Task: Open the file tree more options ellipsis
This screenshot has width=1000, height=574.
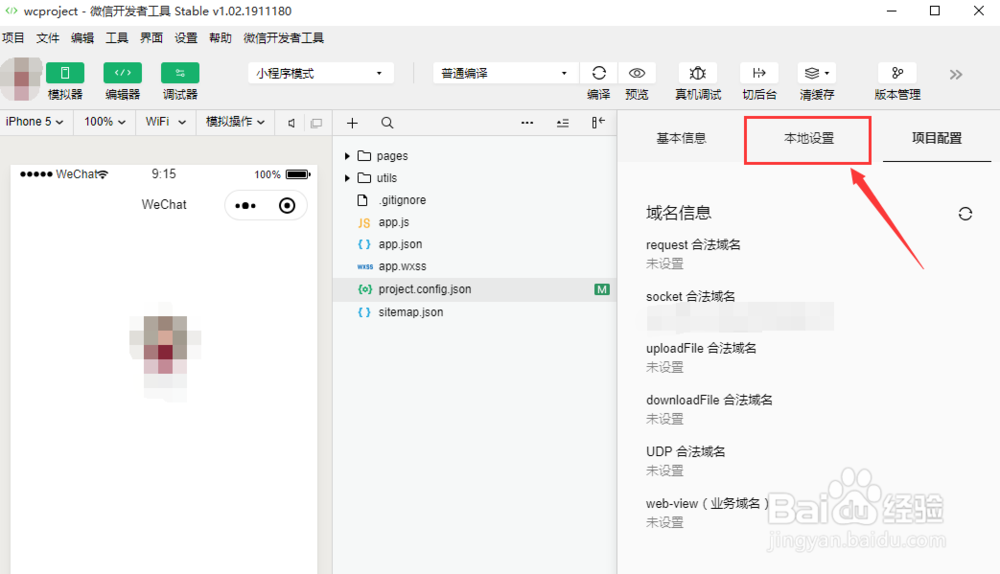Action: pyautogui.click(x=527, y=123)
